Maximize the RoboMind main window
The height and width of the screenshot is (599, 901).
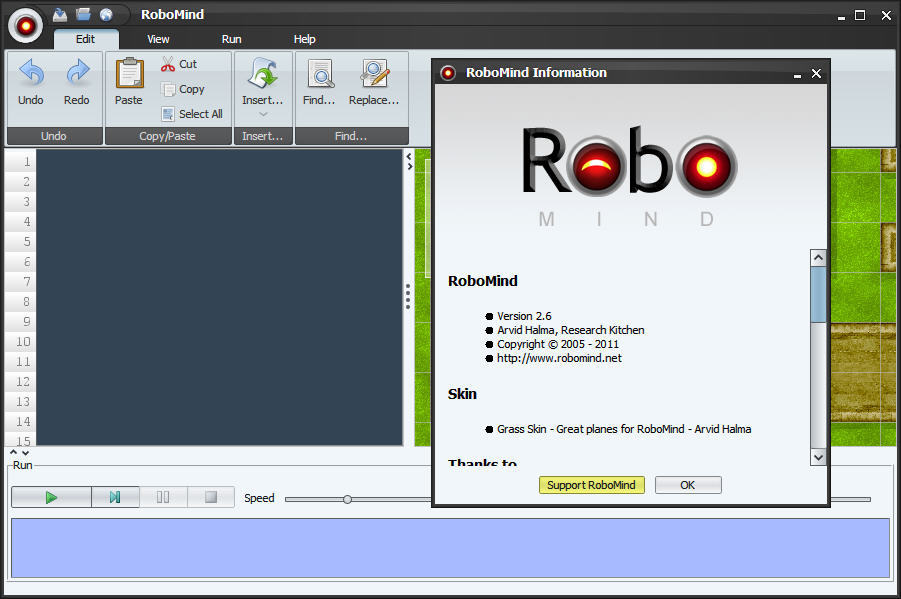860,16
